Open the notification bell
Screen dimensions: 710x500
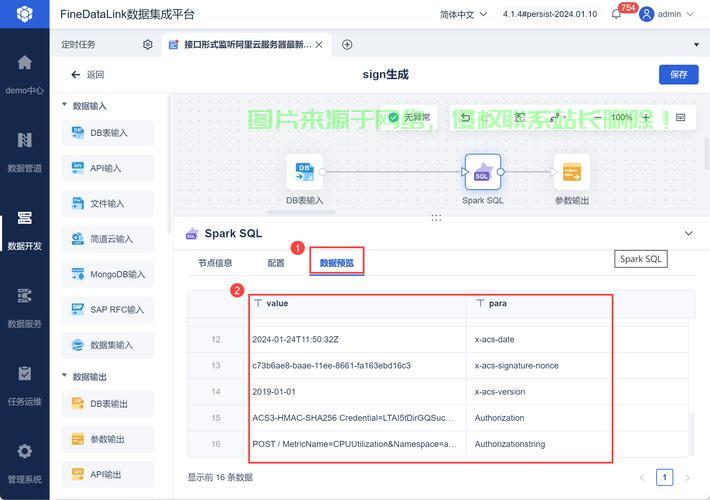pos(616,14)
